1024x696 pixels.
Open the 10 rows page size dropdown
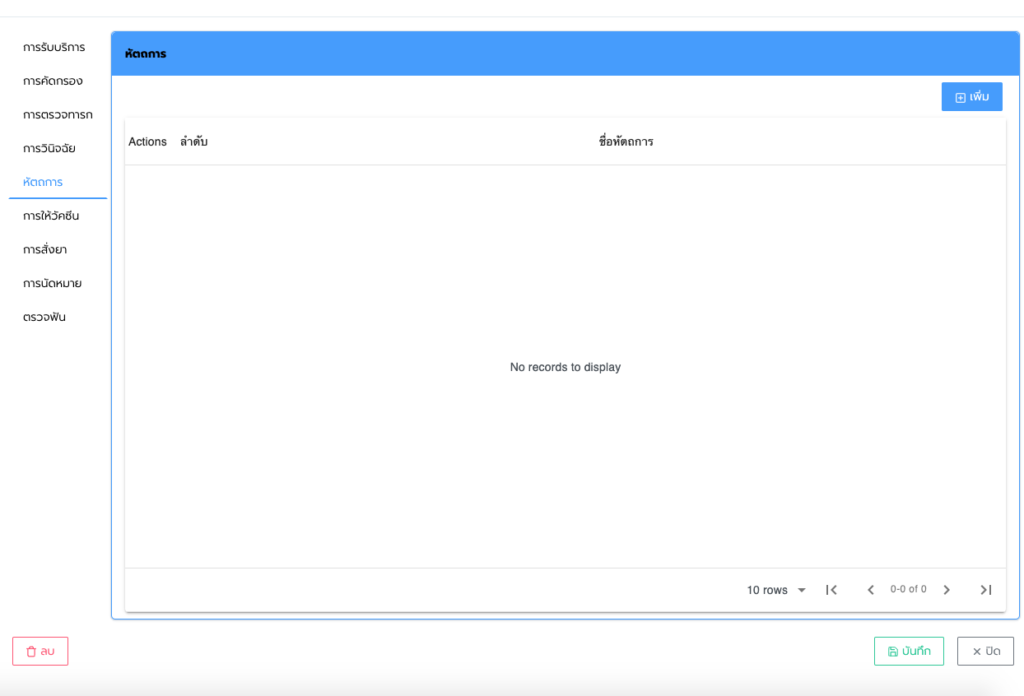[776, 590]
